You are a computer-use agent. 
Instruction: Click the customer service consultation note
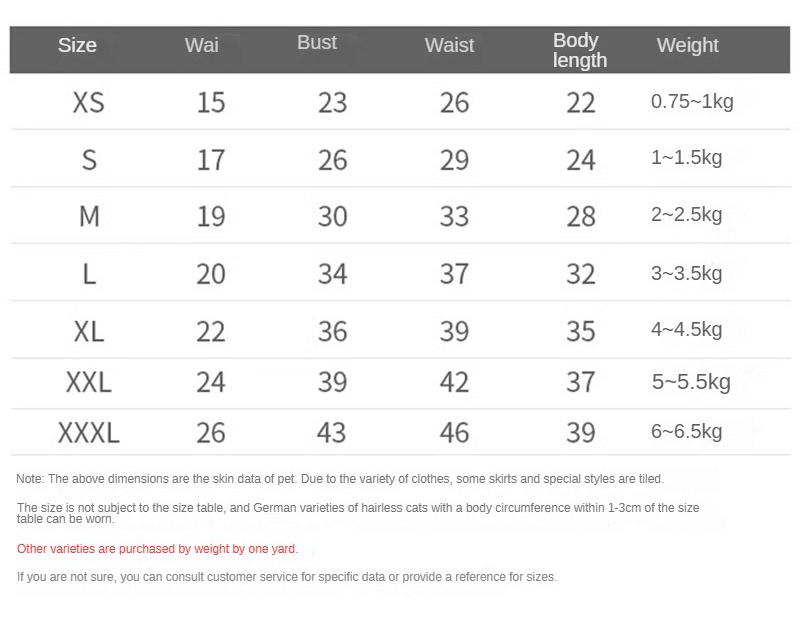287,577
